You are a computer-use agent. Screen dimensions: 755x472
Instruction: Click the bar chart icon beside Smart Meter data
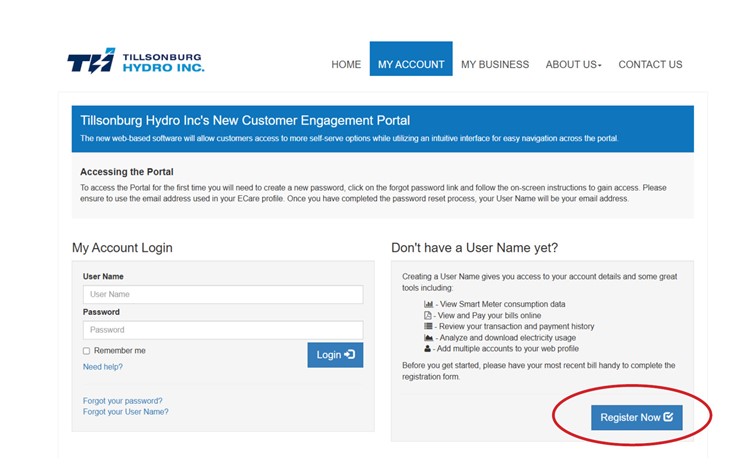click(428, 304)
